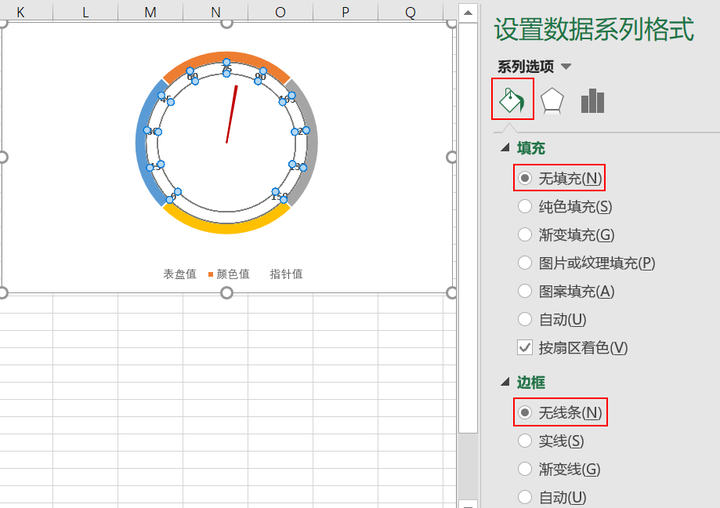Select the blue arc of the gauge chart
Image resolution: width=720 pixels, height=508 pixels.
[142, 142]
